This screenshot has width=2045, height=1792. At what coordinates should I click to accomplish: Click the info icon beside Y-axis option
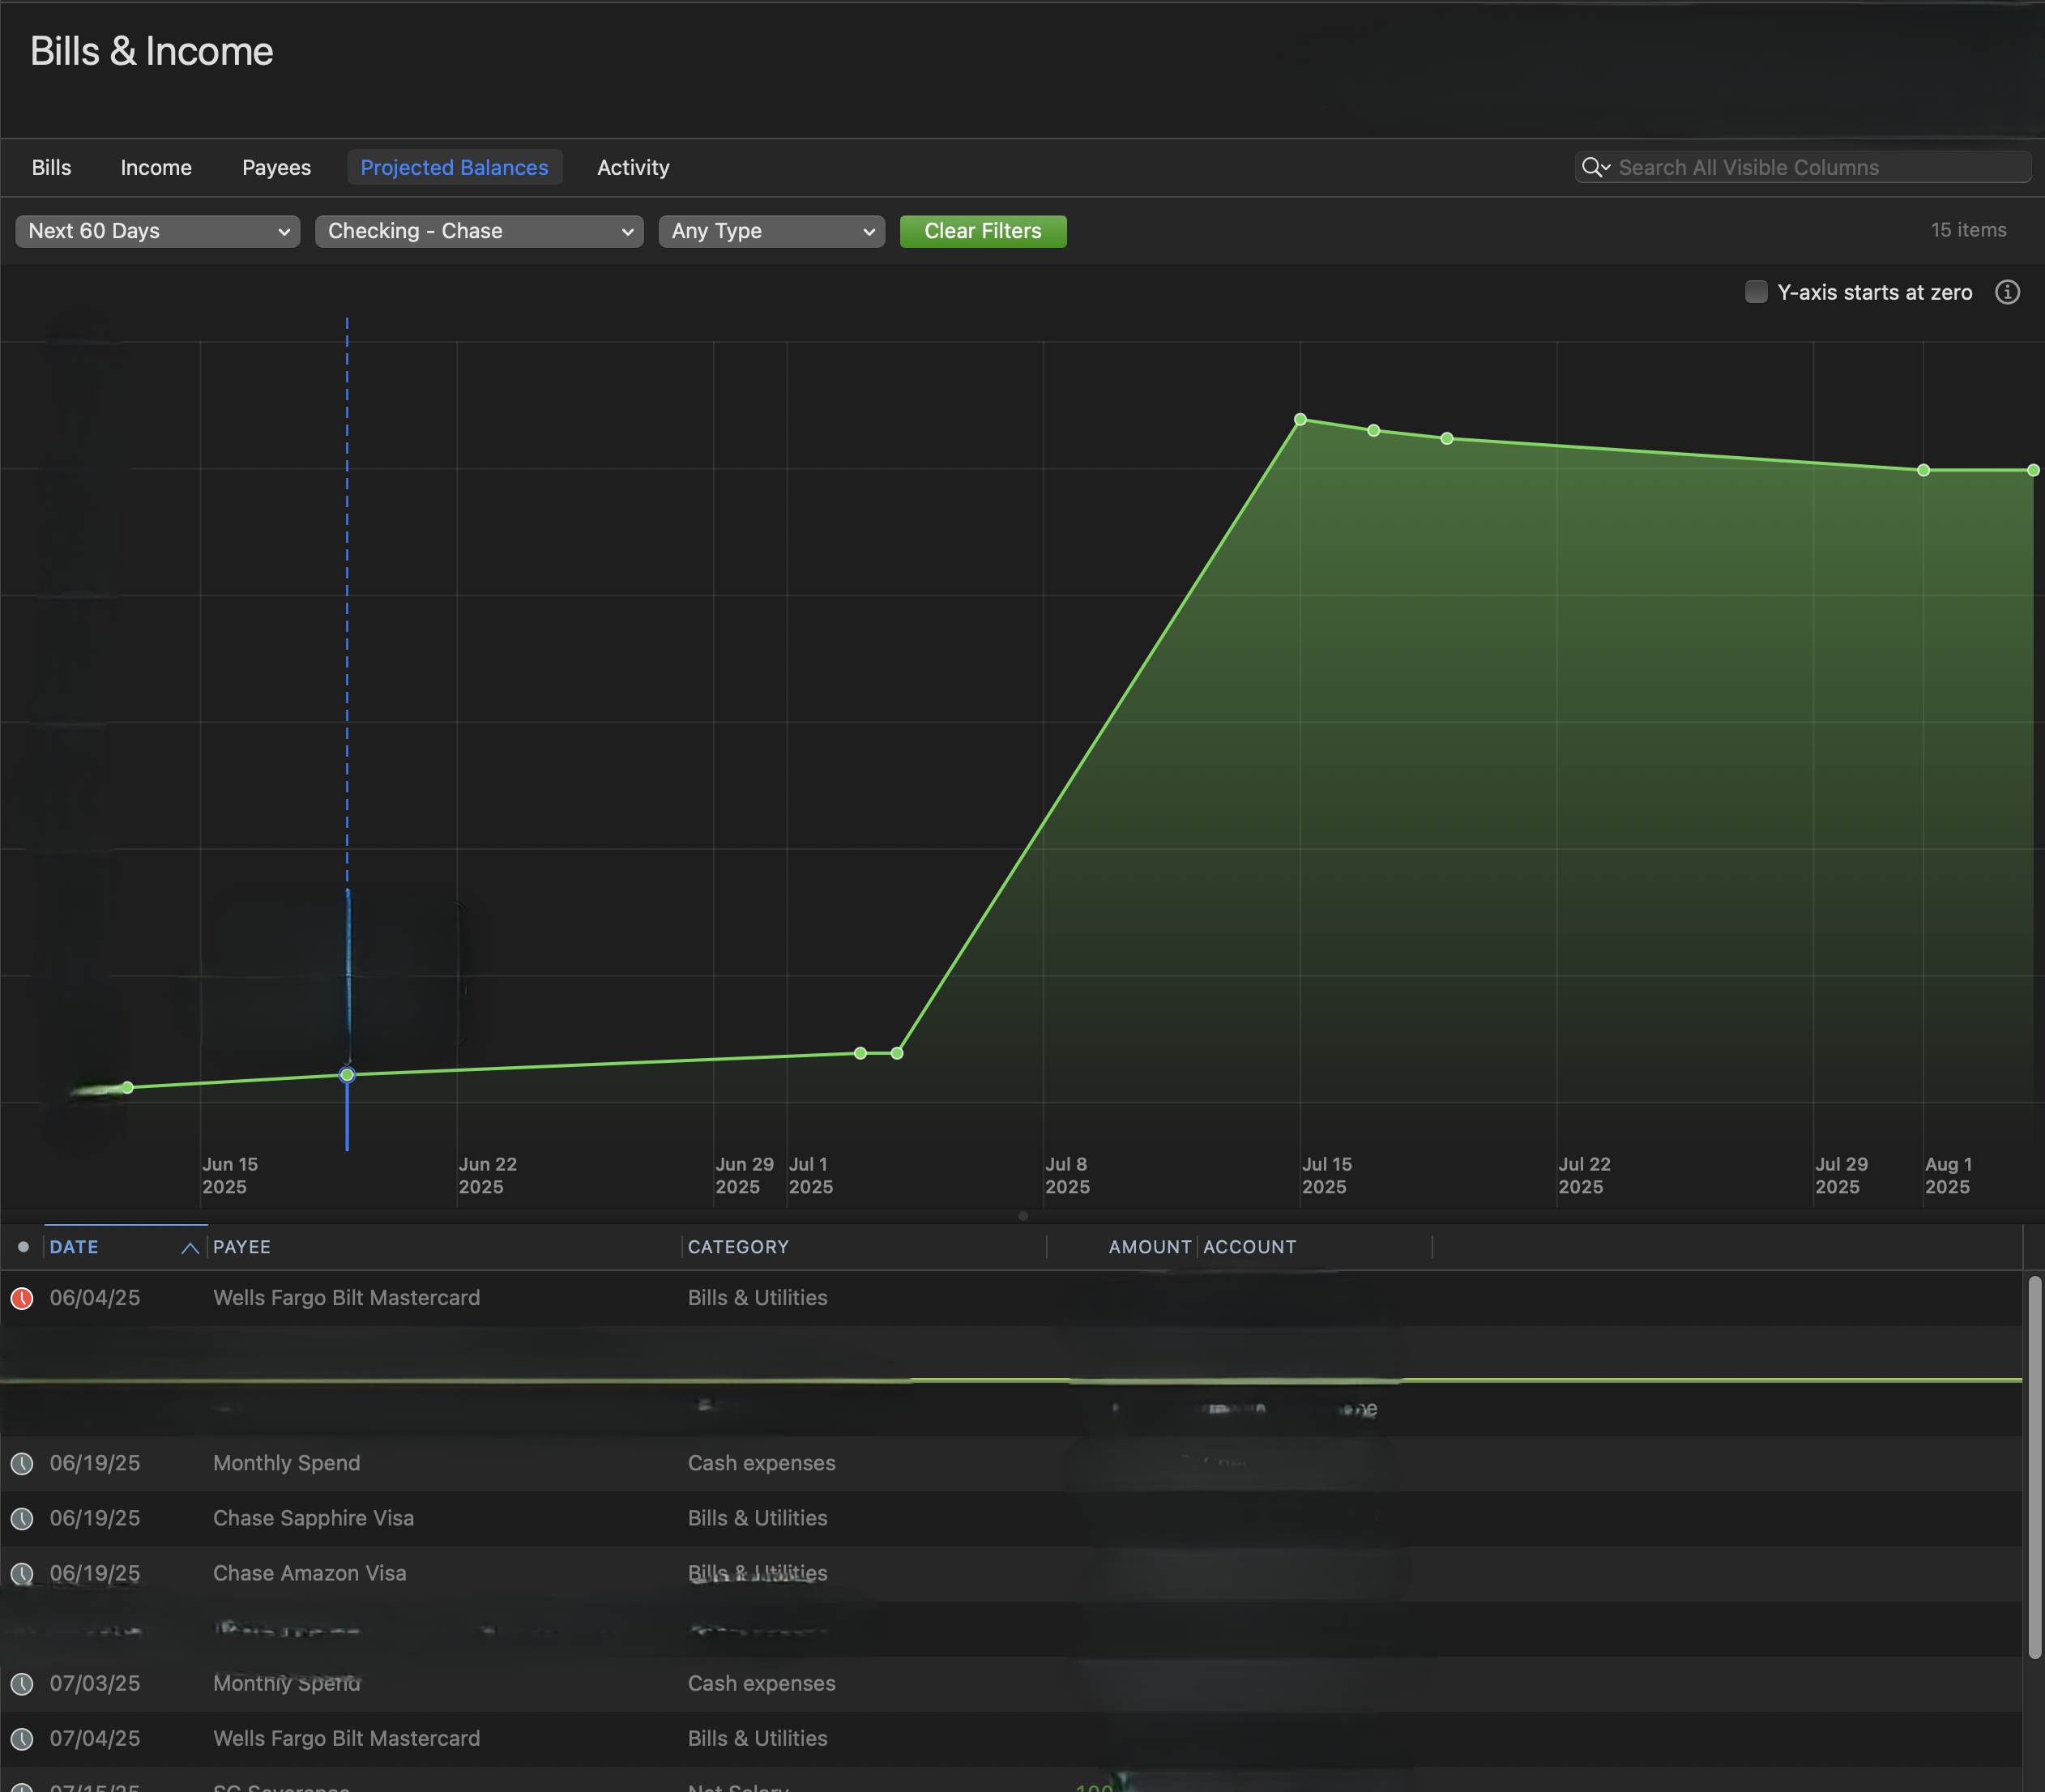tap(2007, 292)
